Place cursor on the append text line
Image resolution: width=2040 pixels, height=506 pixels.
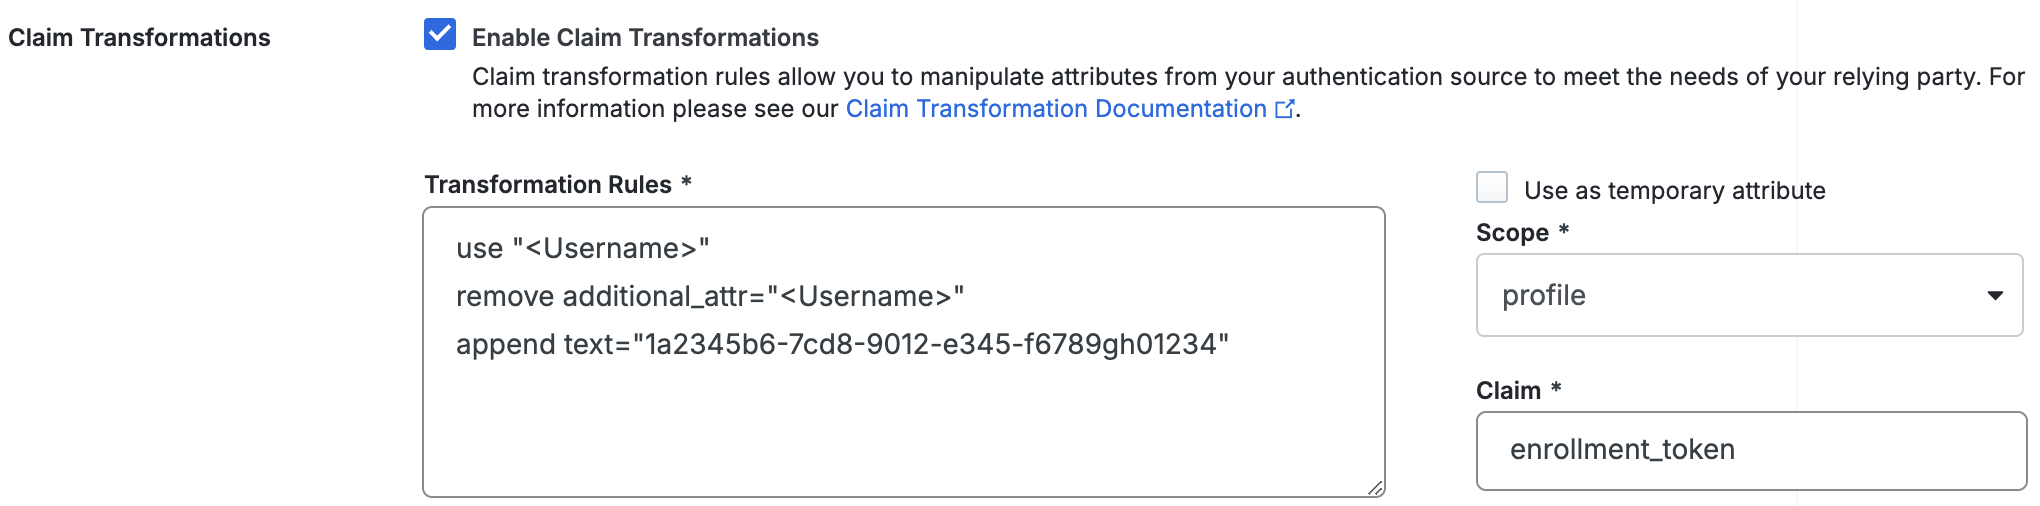(841, 345)
